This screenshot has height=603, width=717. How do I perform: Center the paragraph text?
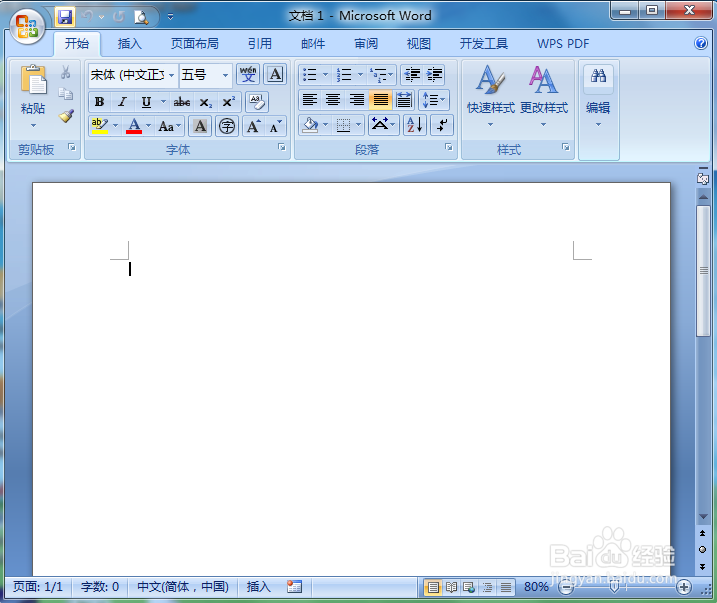[x=333, y=100]
